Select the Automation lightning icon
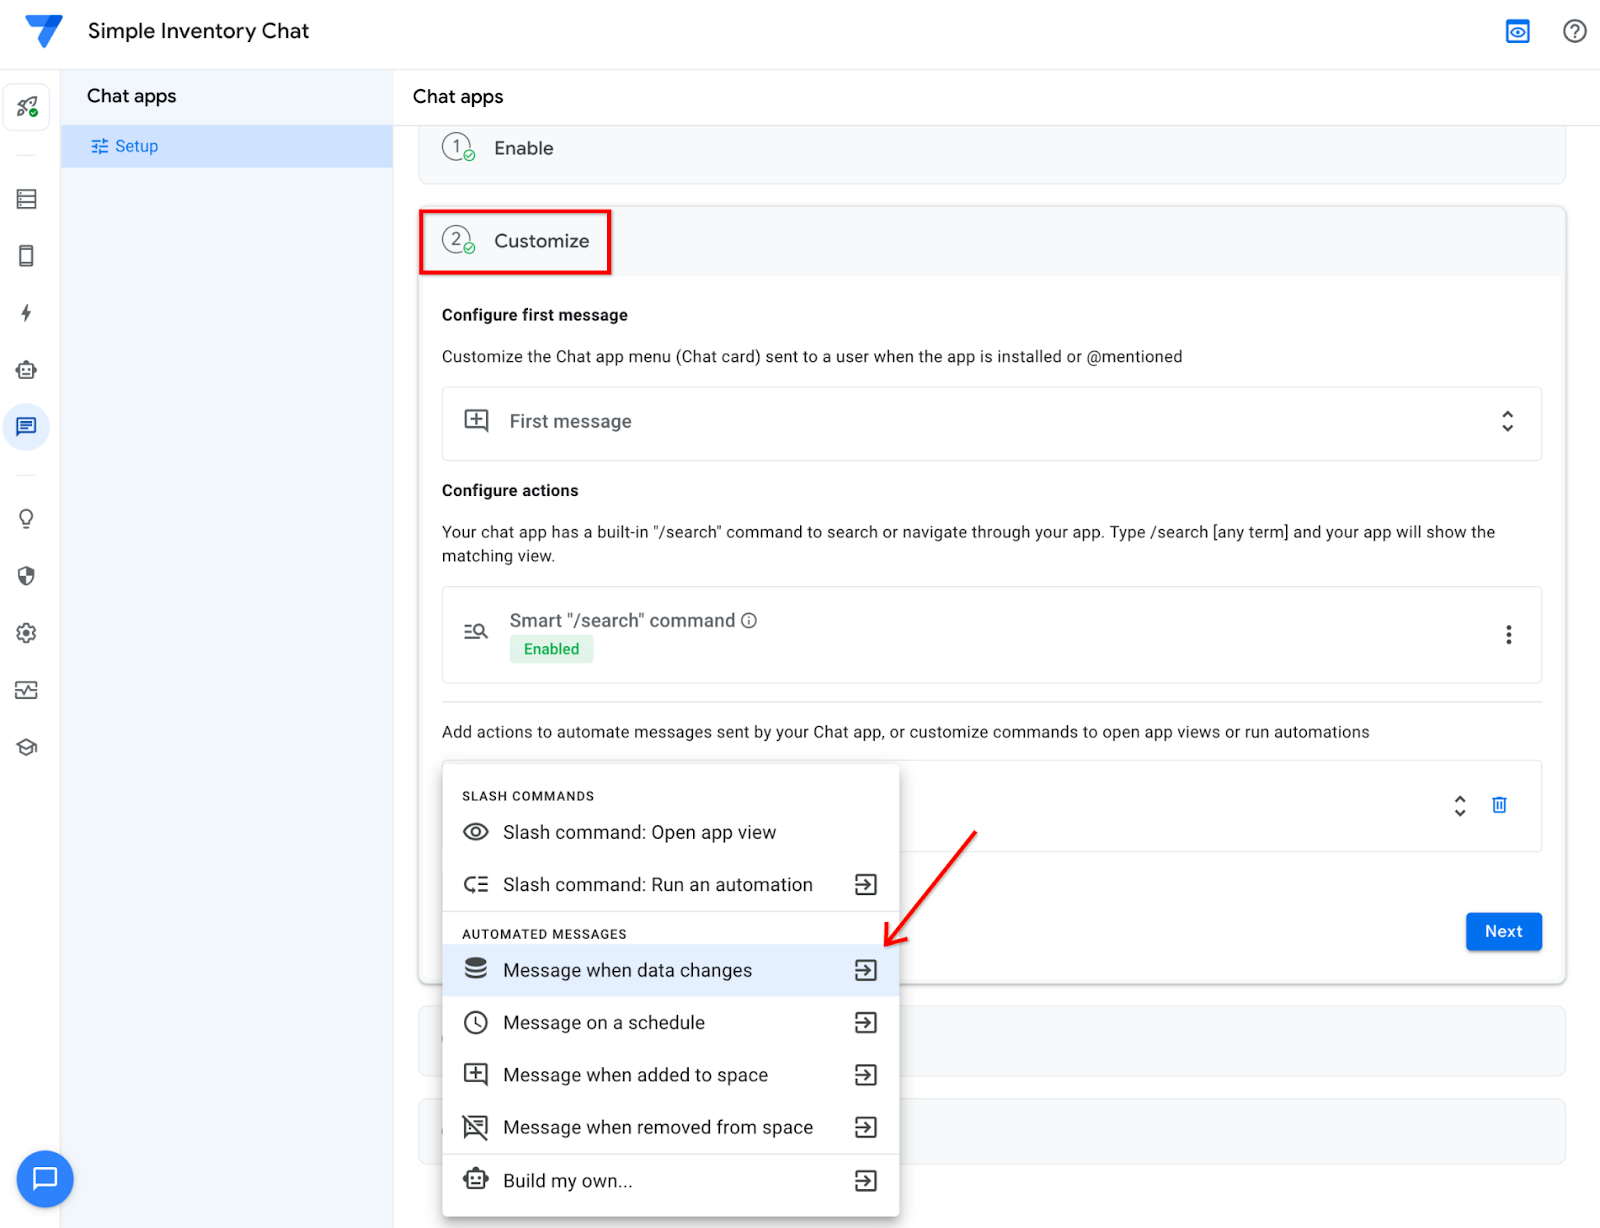 coord(26,313)
